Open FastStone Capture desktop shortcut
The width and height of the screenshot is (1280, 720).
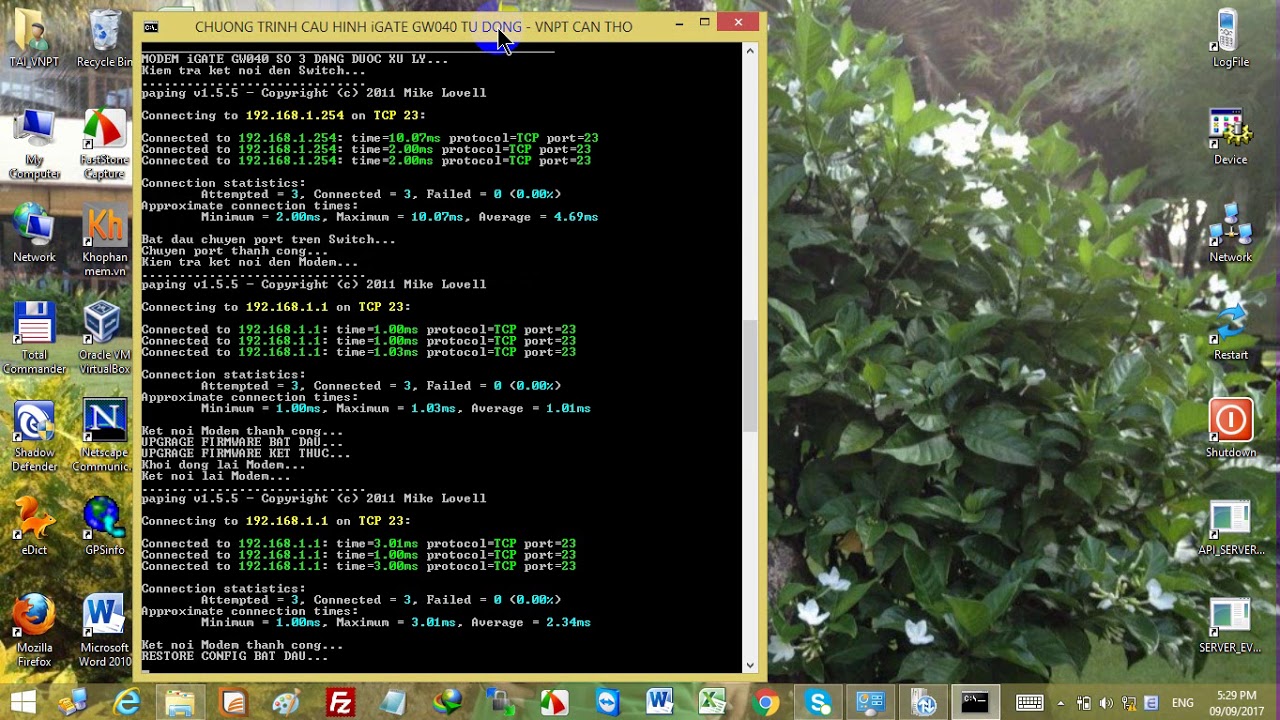click(x=104, y=145)
